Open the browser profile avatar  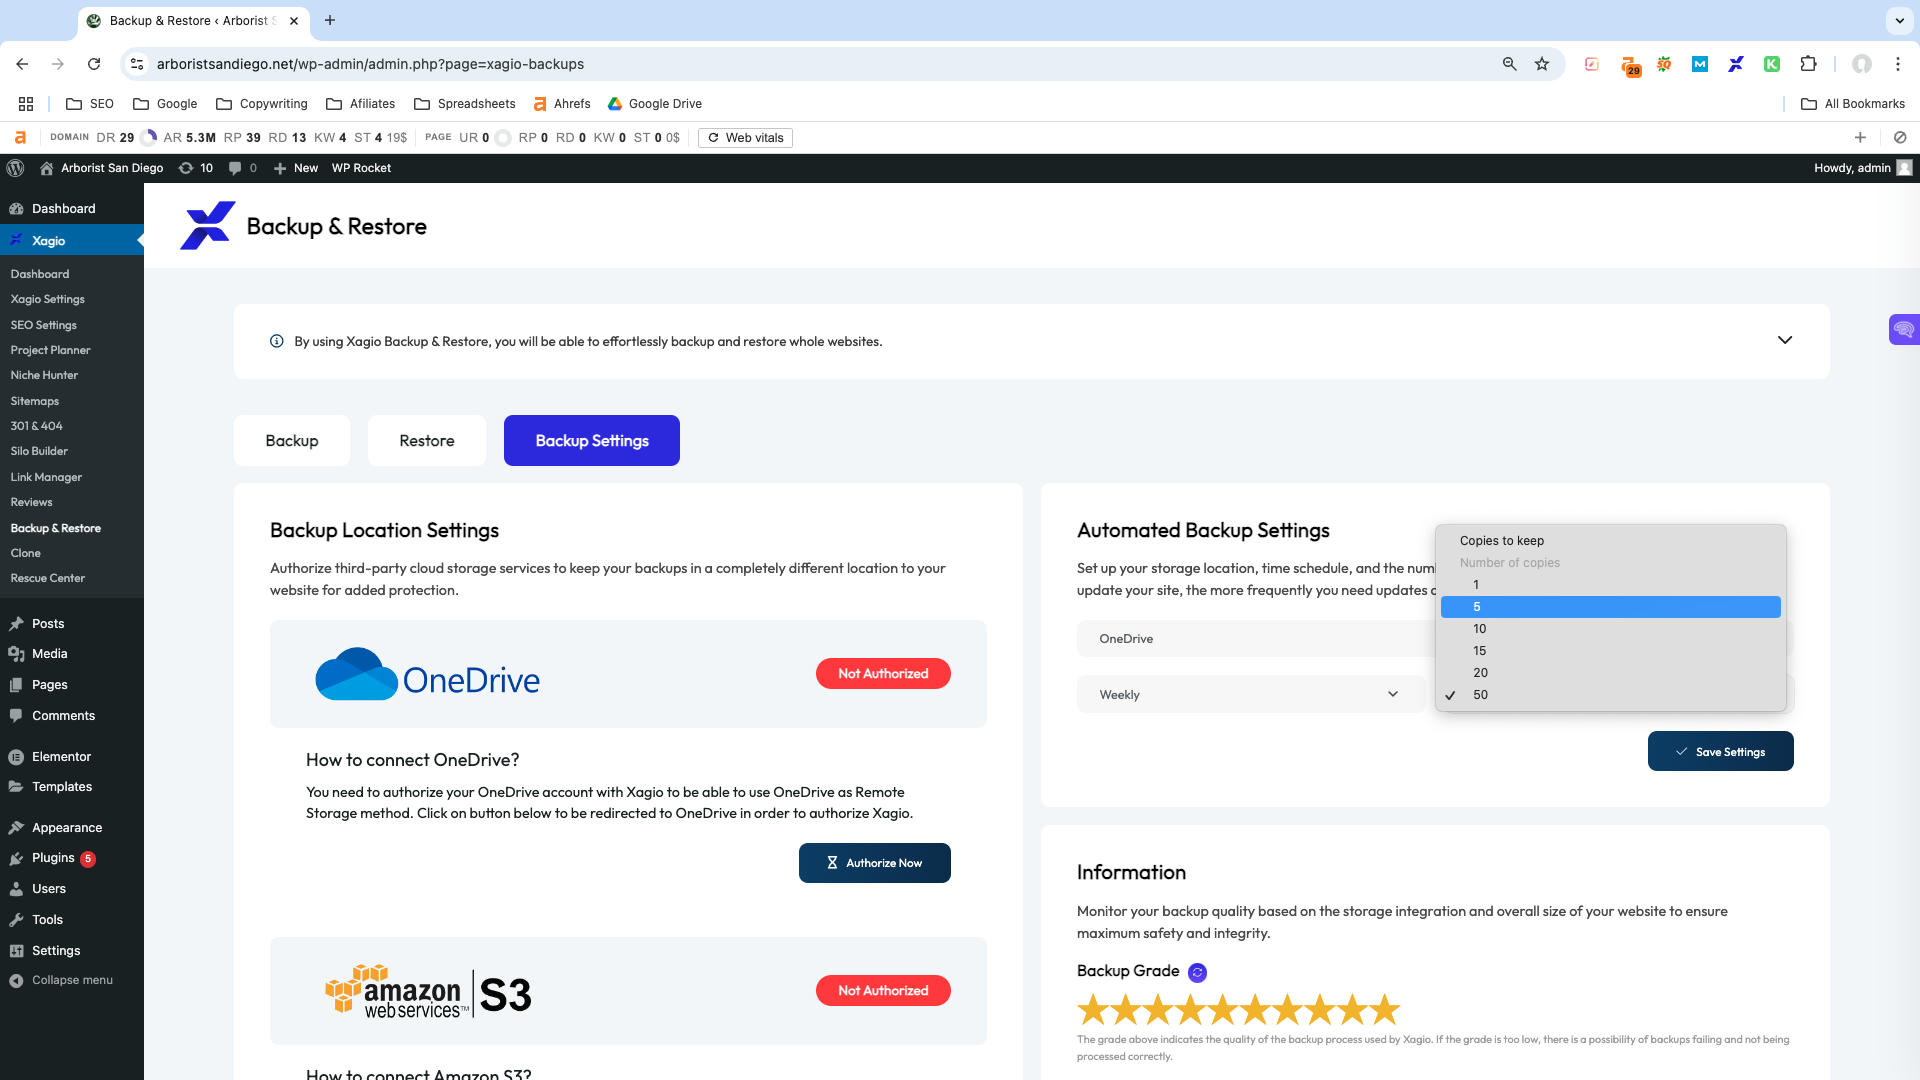click(x=1861, y=64)
